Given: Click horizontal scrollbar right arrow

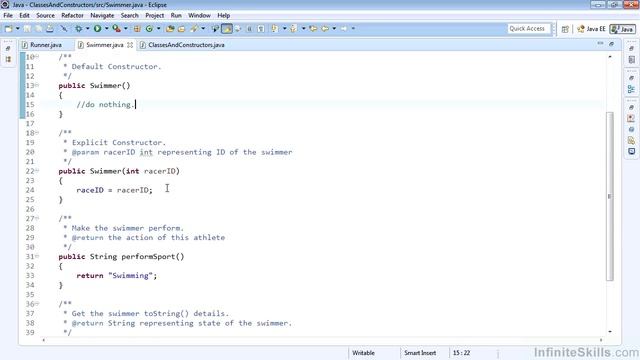Looking at the screenshot, I should [x=601, y=340].
